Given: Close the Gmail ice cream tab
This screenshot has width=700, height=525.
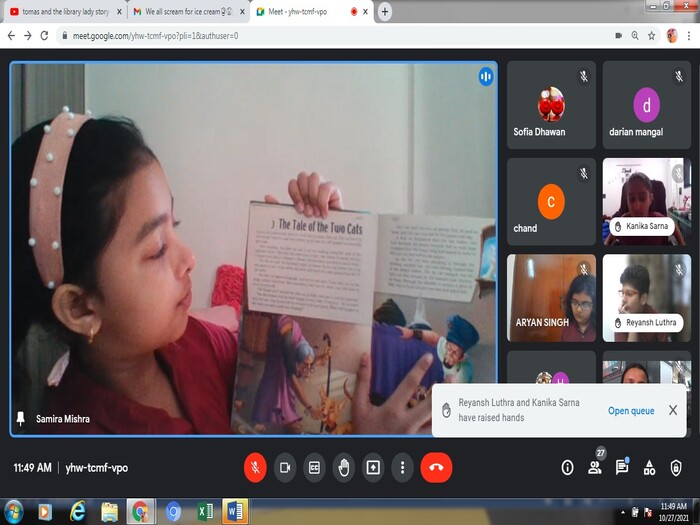Looking at the screenshot, I should 242,12.
